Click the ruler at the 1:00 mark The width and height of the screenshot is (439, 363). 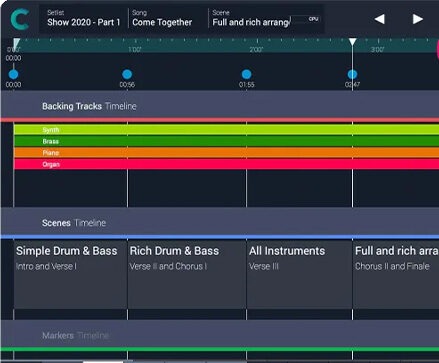pos(135,49)
